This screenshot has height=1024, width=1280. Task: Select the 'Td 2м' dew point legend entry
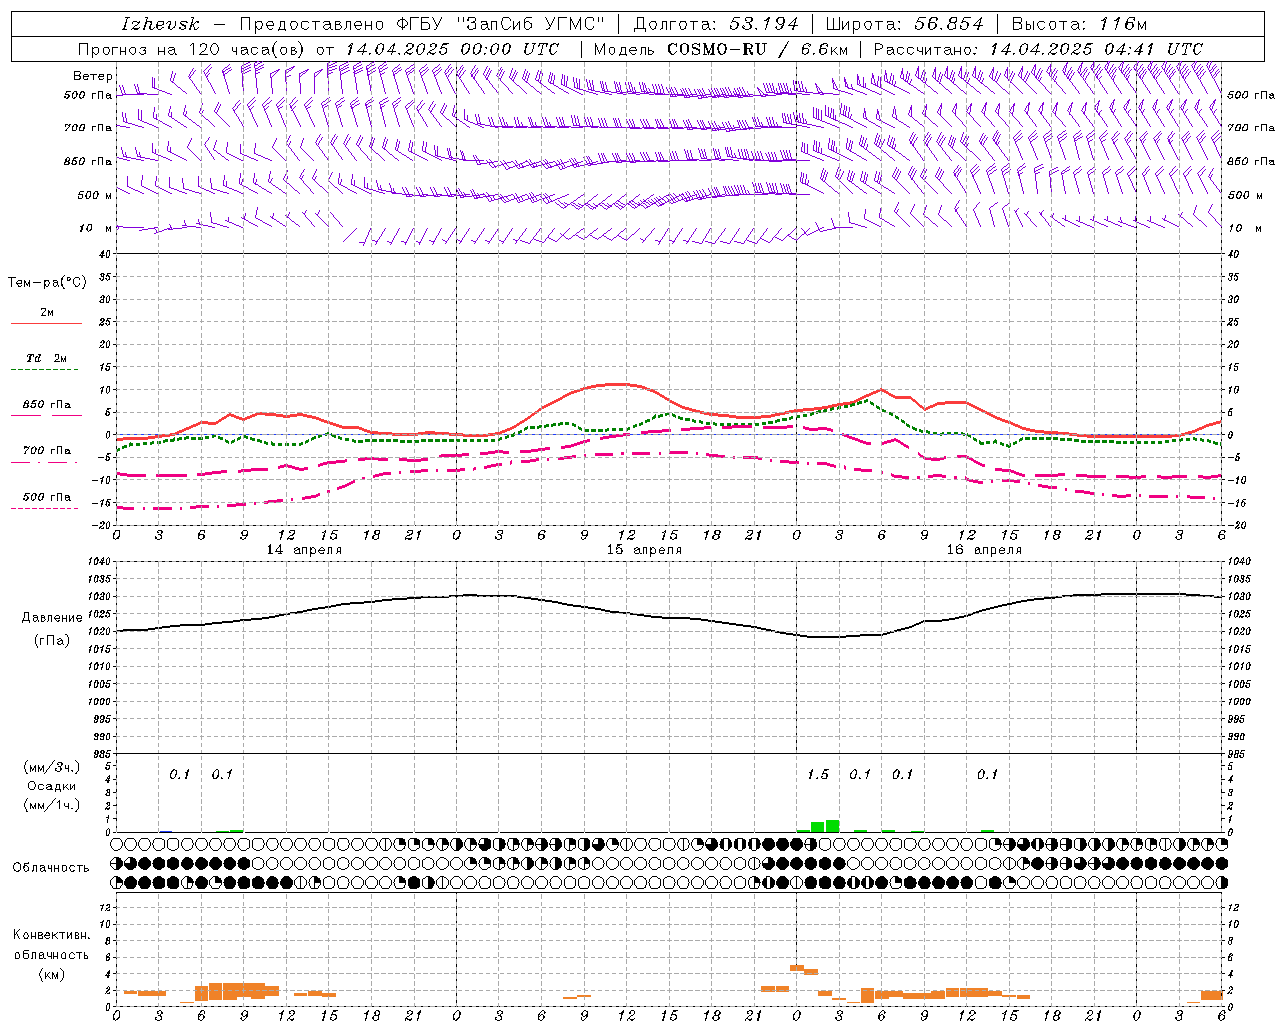click(x=47, y=358)
